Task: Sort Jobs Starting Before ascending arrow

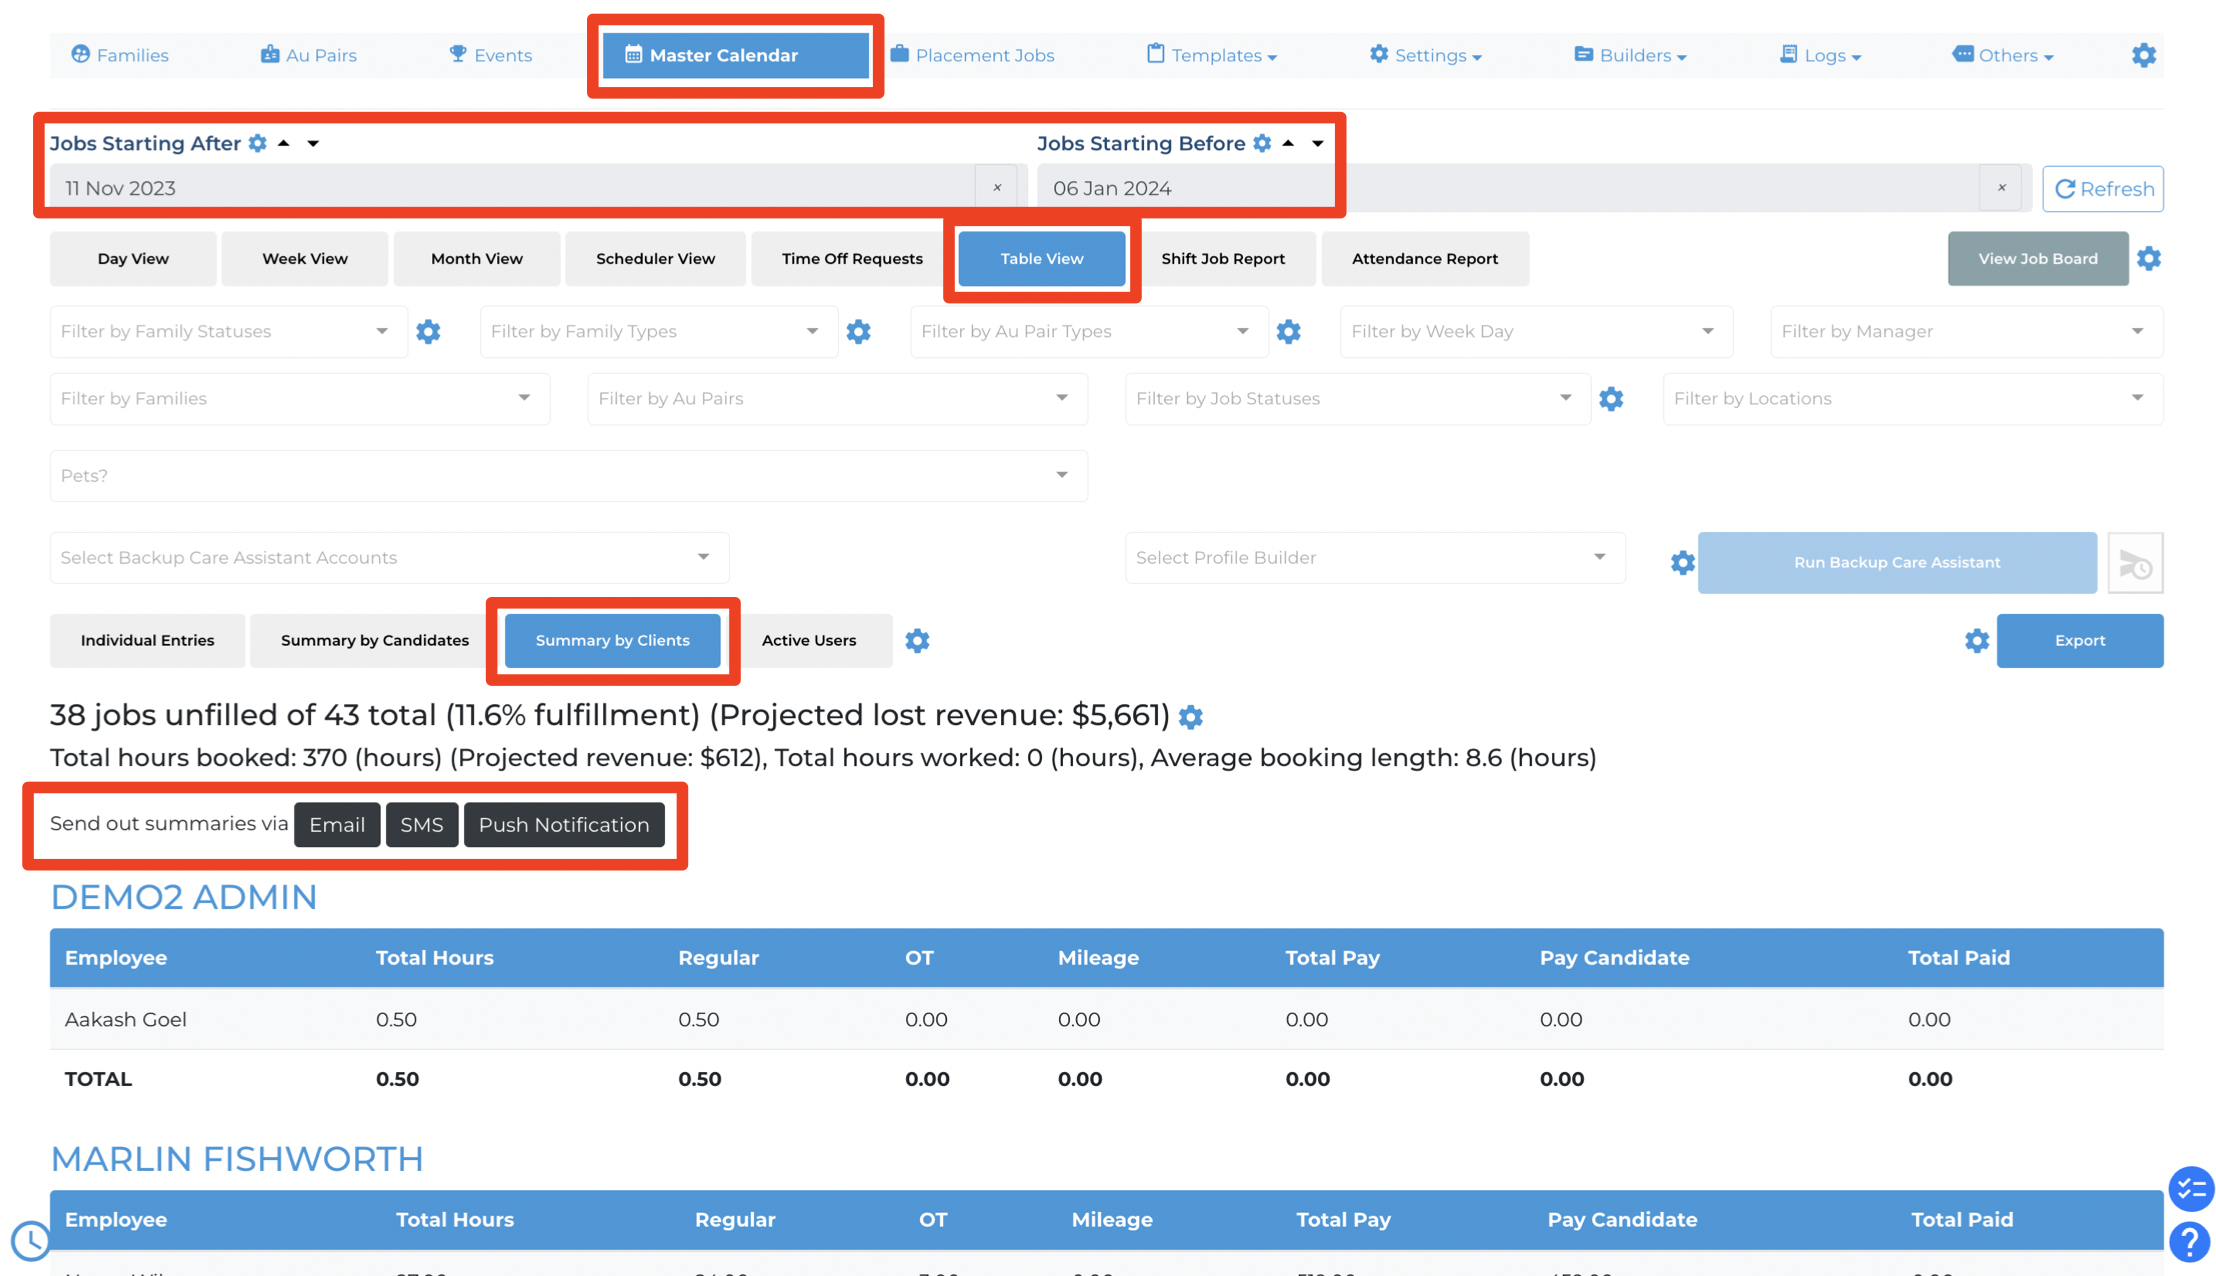Action: click(1289, 143)
